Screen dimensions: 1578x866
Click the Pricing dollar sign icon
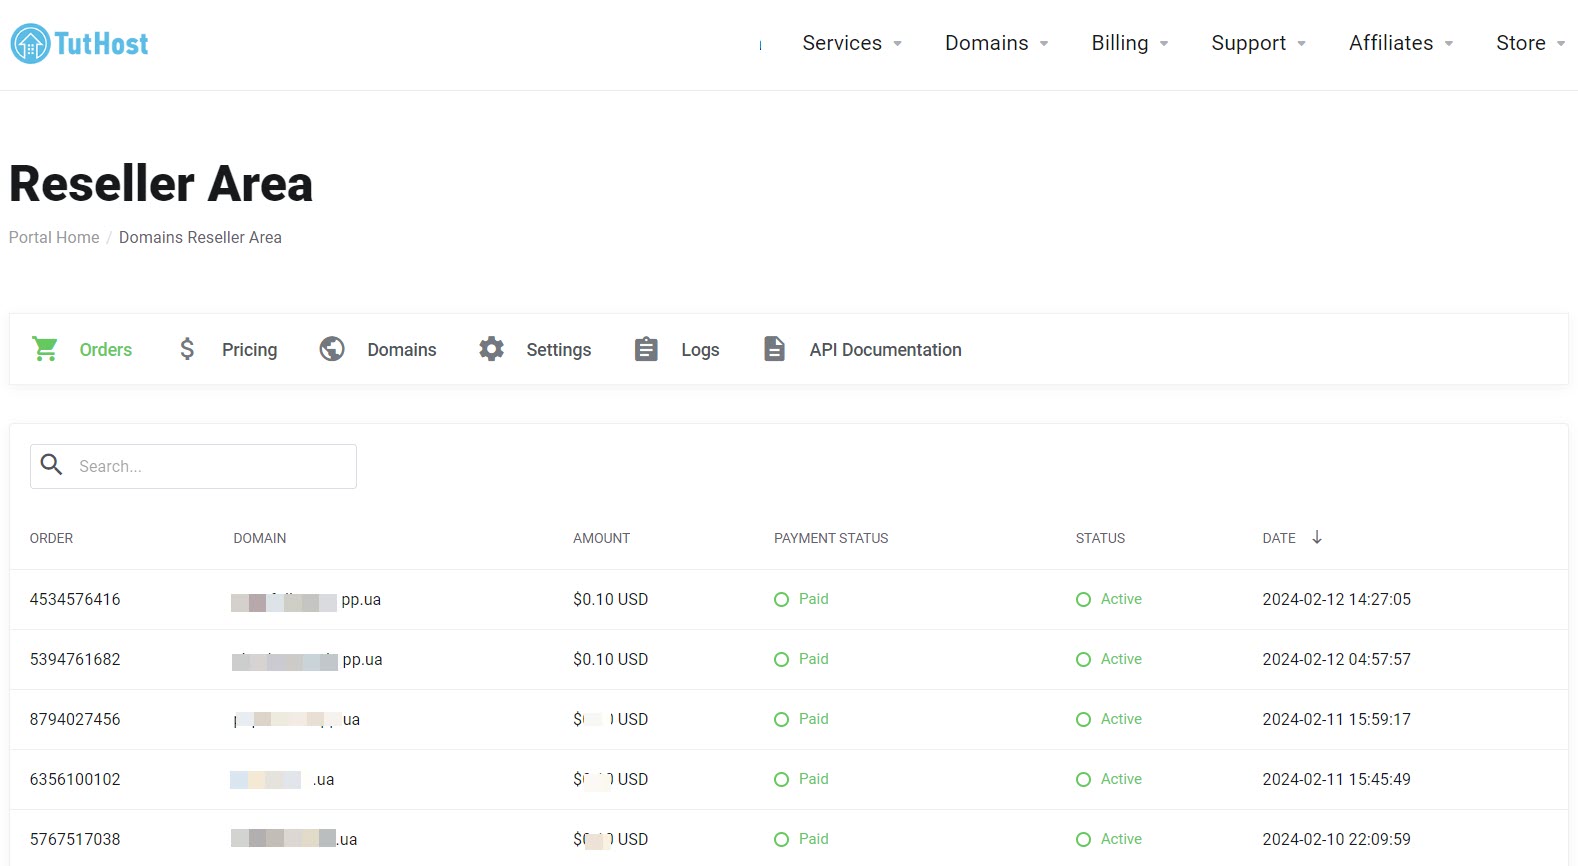tap(187, 349)
